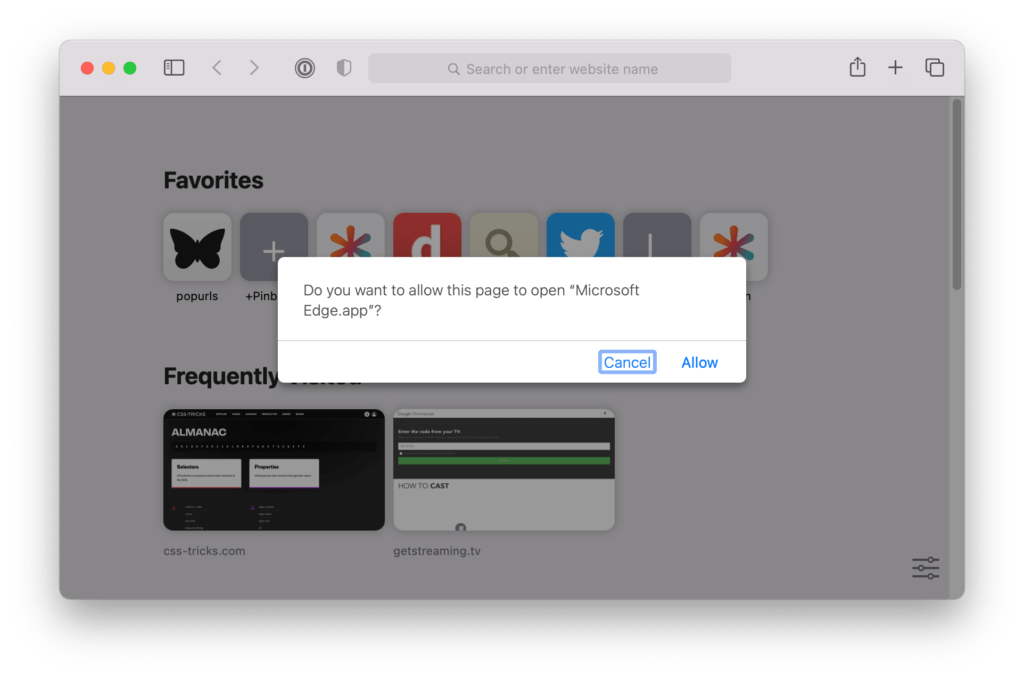Cancel opening Microsoft Edge.app
Viewport: 1024px width, 678px height.
coord(627,363)
